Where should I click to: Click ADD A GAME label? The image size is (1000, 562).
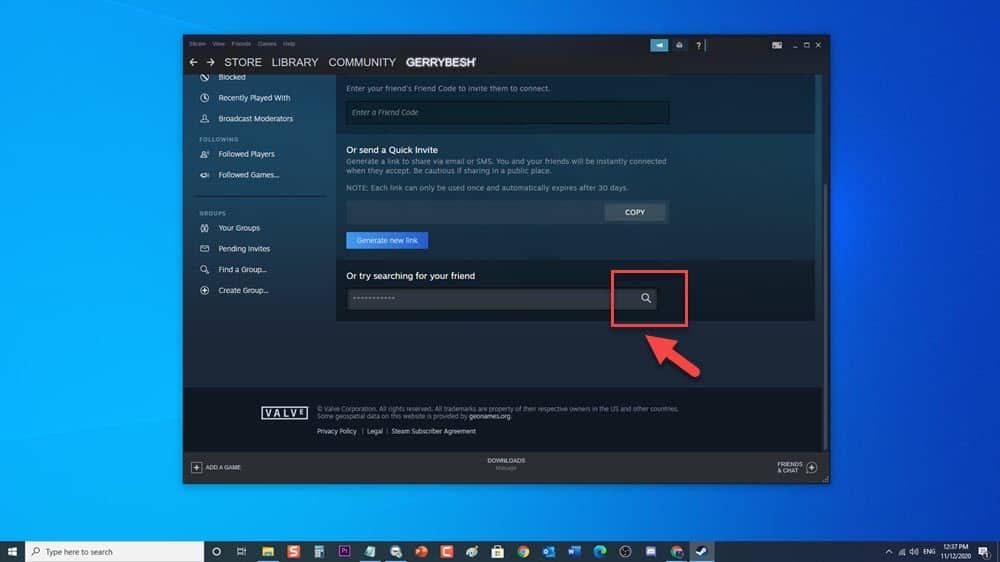click(x=223, y=468)
